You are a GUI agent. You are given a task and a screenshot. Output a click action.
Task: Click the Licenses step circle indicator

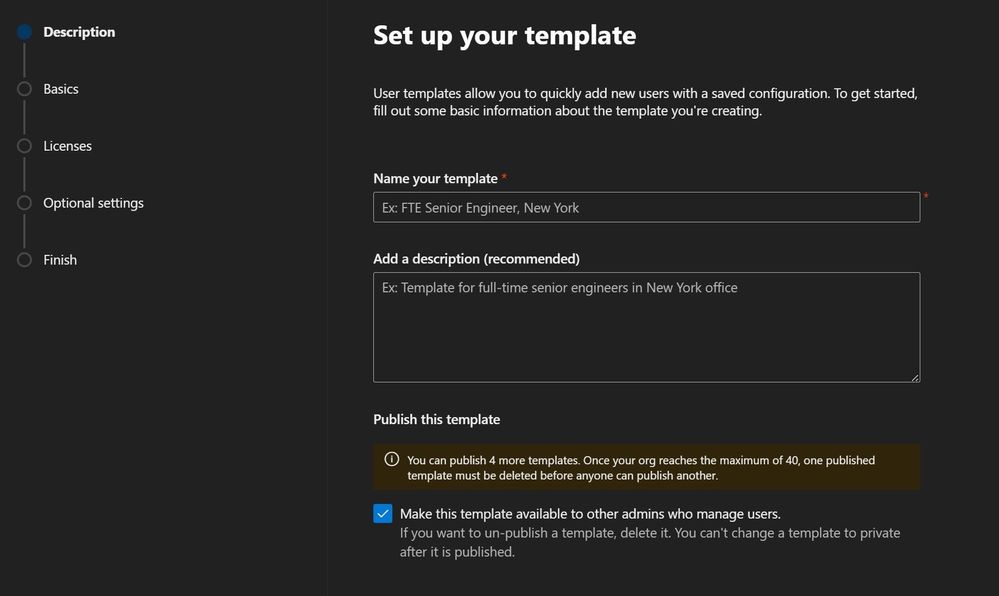click(24, 146)
